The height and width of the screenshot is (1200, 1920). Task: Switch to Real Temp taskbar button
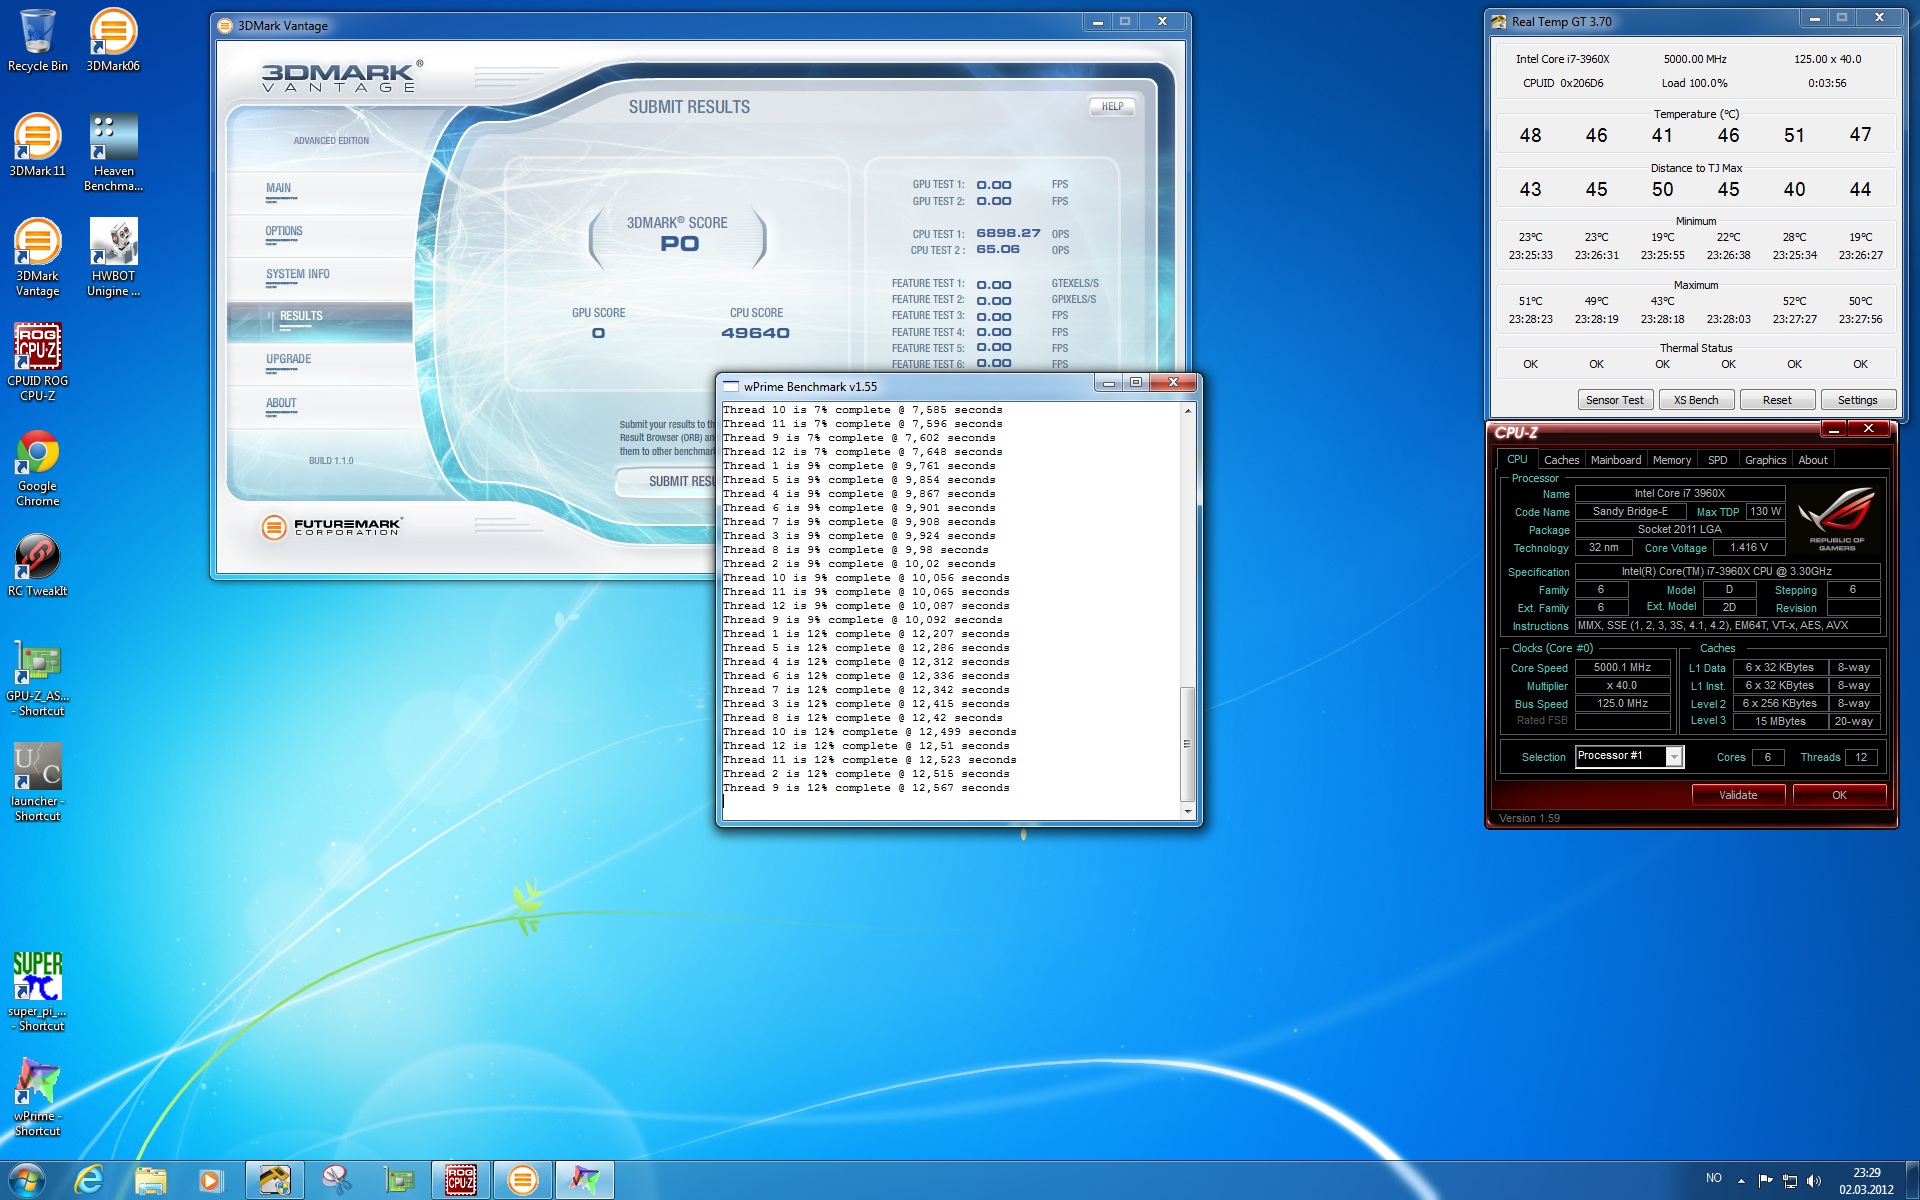coord(275,1181)
